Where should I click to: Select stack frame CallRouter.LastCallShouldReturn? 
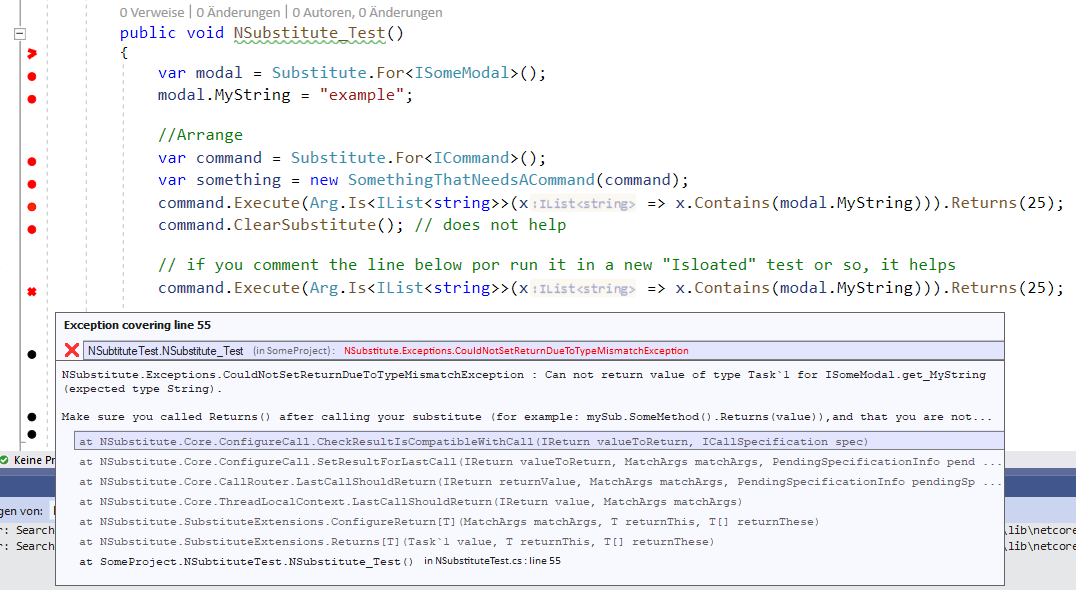539,482
